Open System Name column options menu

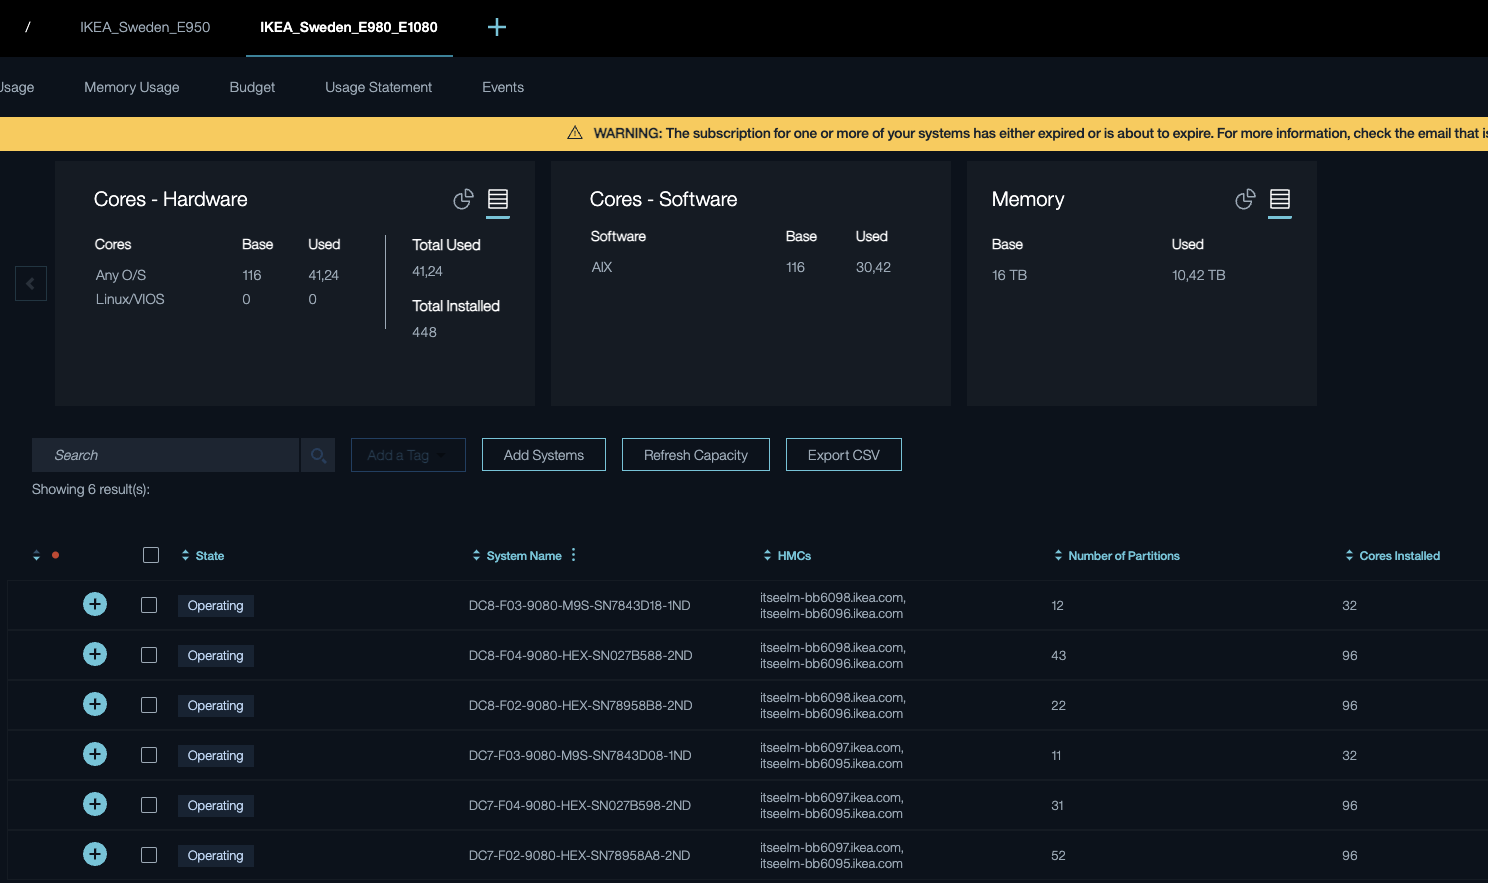pos(573,555)
